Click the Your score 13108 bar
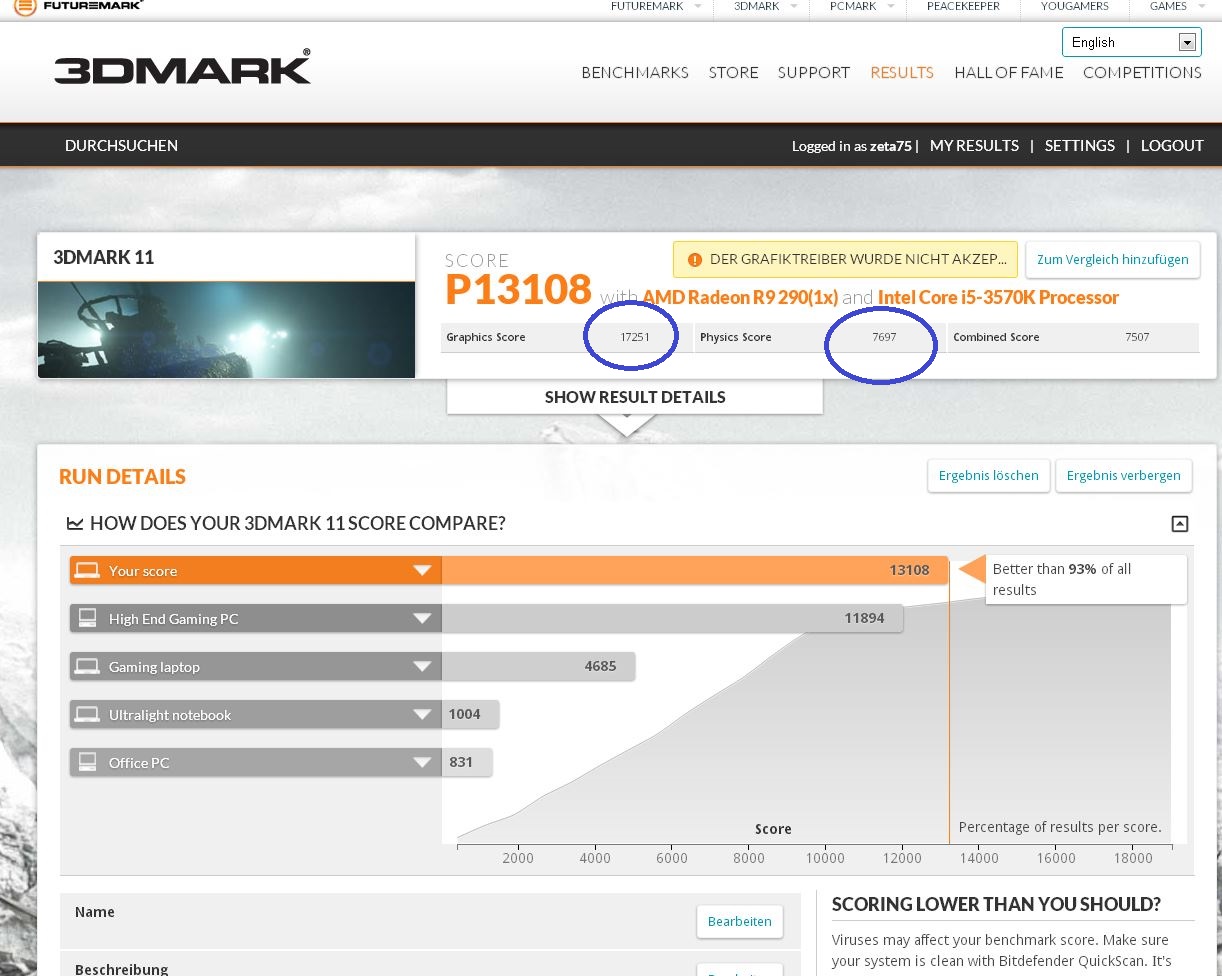This screenshot has height=976, width=1222. 694,570
